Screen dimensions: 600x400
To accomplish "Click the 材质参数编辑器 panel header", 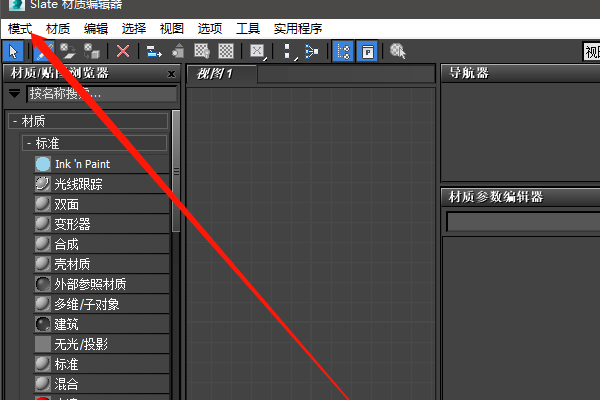I will click(520, 197).
